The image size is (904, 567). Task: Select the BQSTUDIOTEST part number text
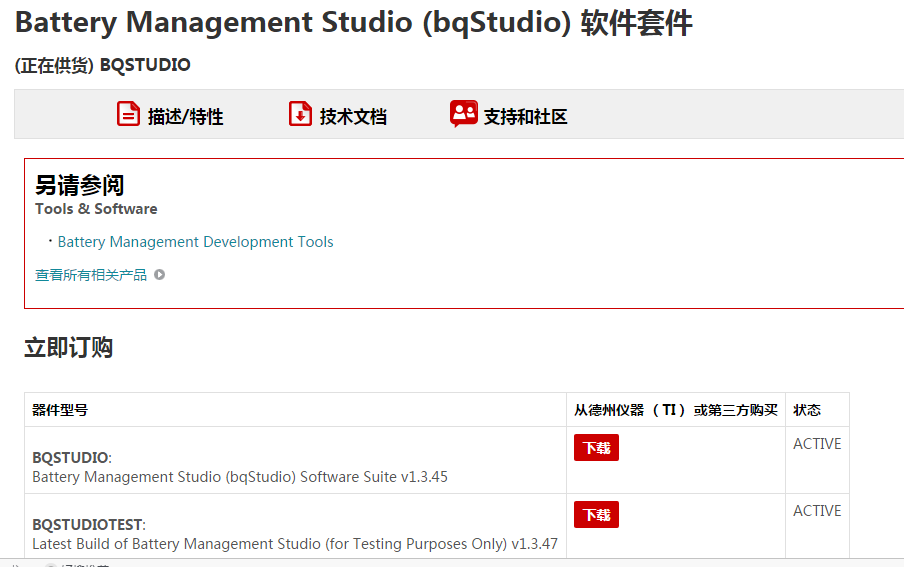point(88,525)
